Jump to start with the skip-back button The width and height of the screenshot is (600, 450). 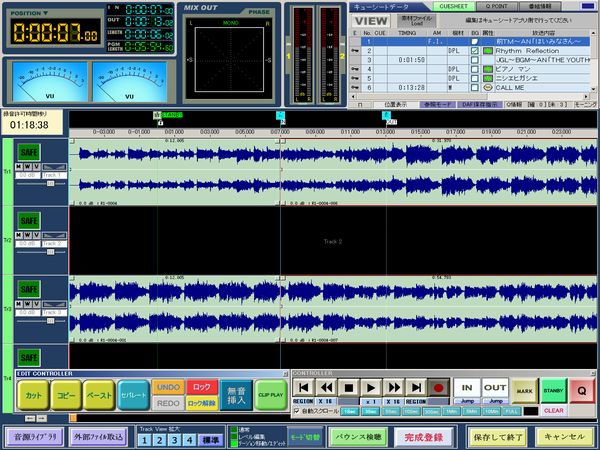point(304,387)
